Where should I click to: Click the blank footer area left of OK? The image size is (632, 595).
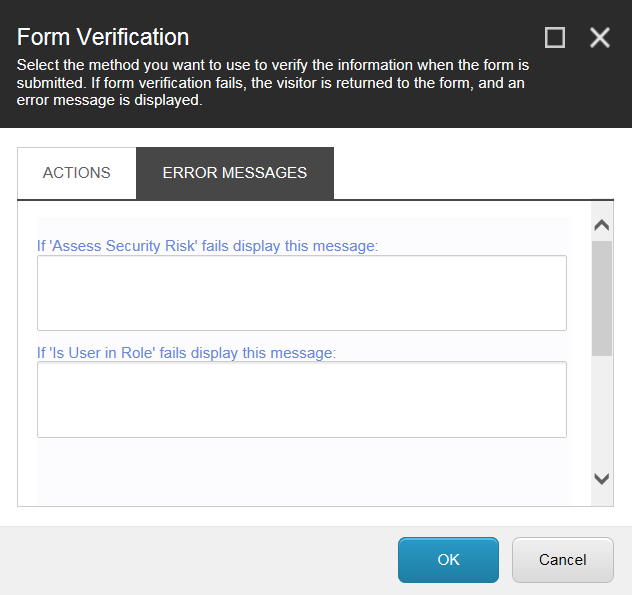pos(200,560)
